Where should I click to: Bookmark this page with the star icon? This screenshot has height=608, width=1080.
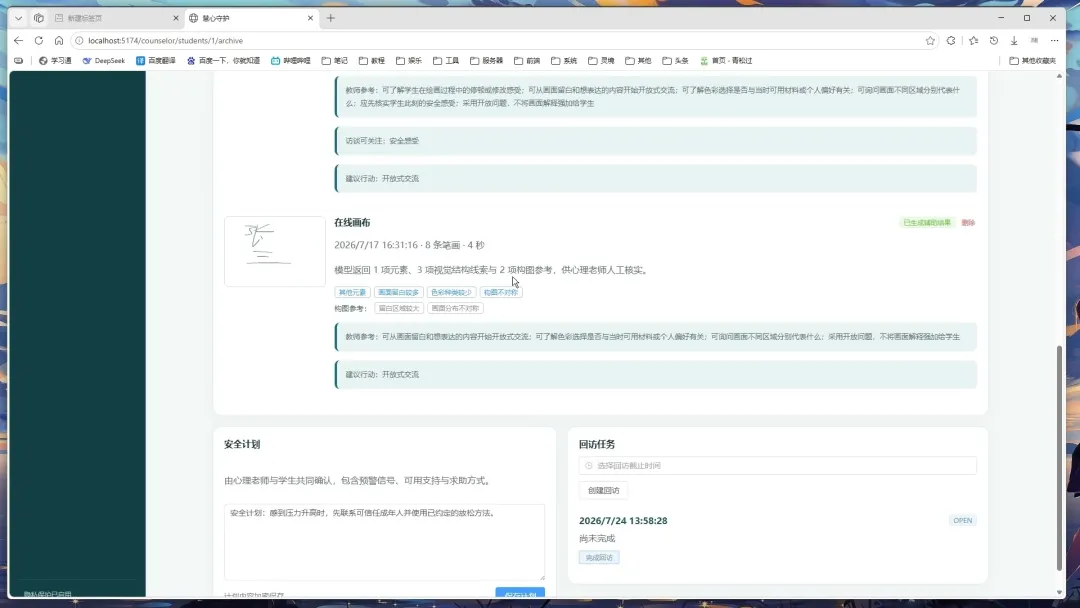[930, 41]
